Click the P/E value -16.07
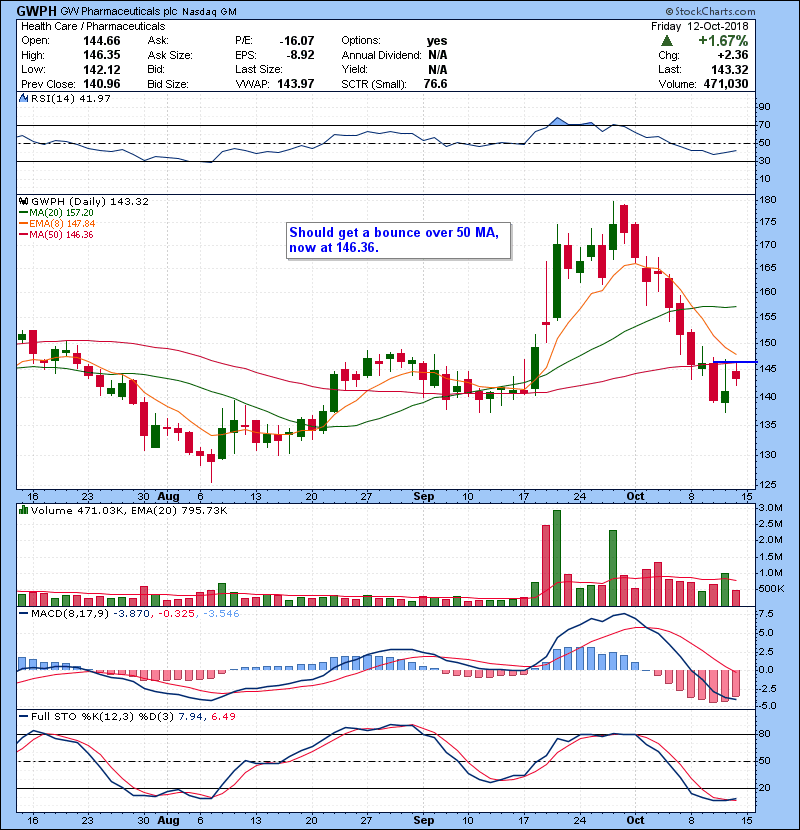800x830 pixels. point(296,41)
